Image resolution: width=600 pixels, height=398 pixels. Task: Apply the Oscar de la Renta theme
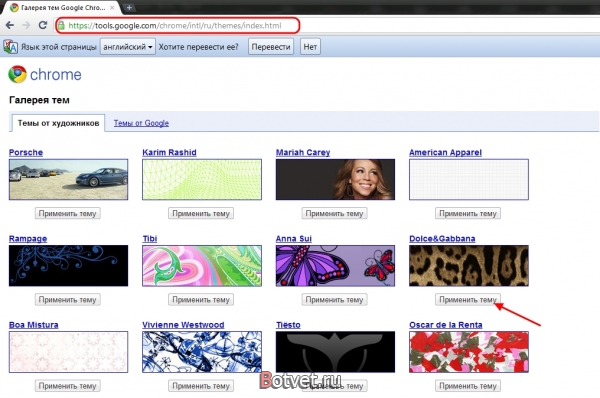468,386
